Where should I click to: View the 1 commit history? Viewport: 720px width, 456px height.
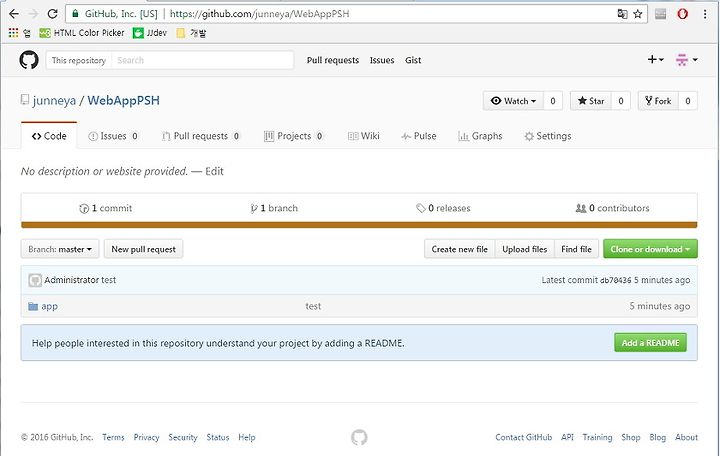click(106, 208)
